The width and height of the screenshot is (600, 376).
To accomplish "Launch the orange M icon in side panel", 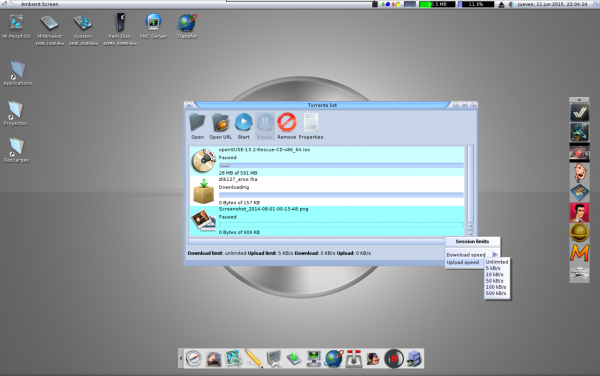I will [x=579, y=253].
